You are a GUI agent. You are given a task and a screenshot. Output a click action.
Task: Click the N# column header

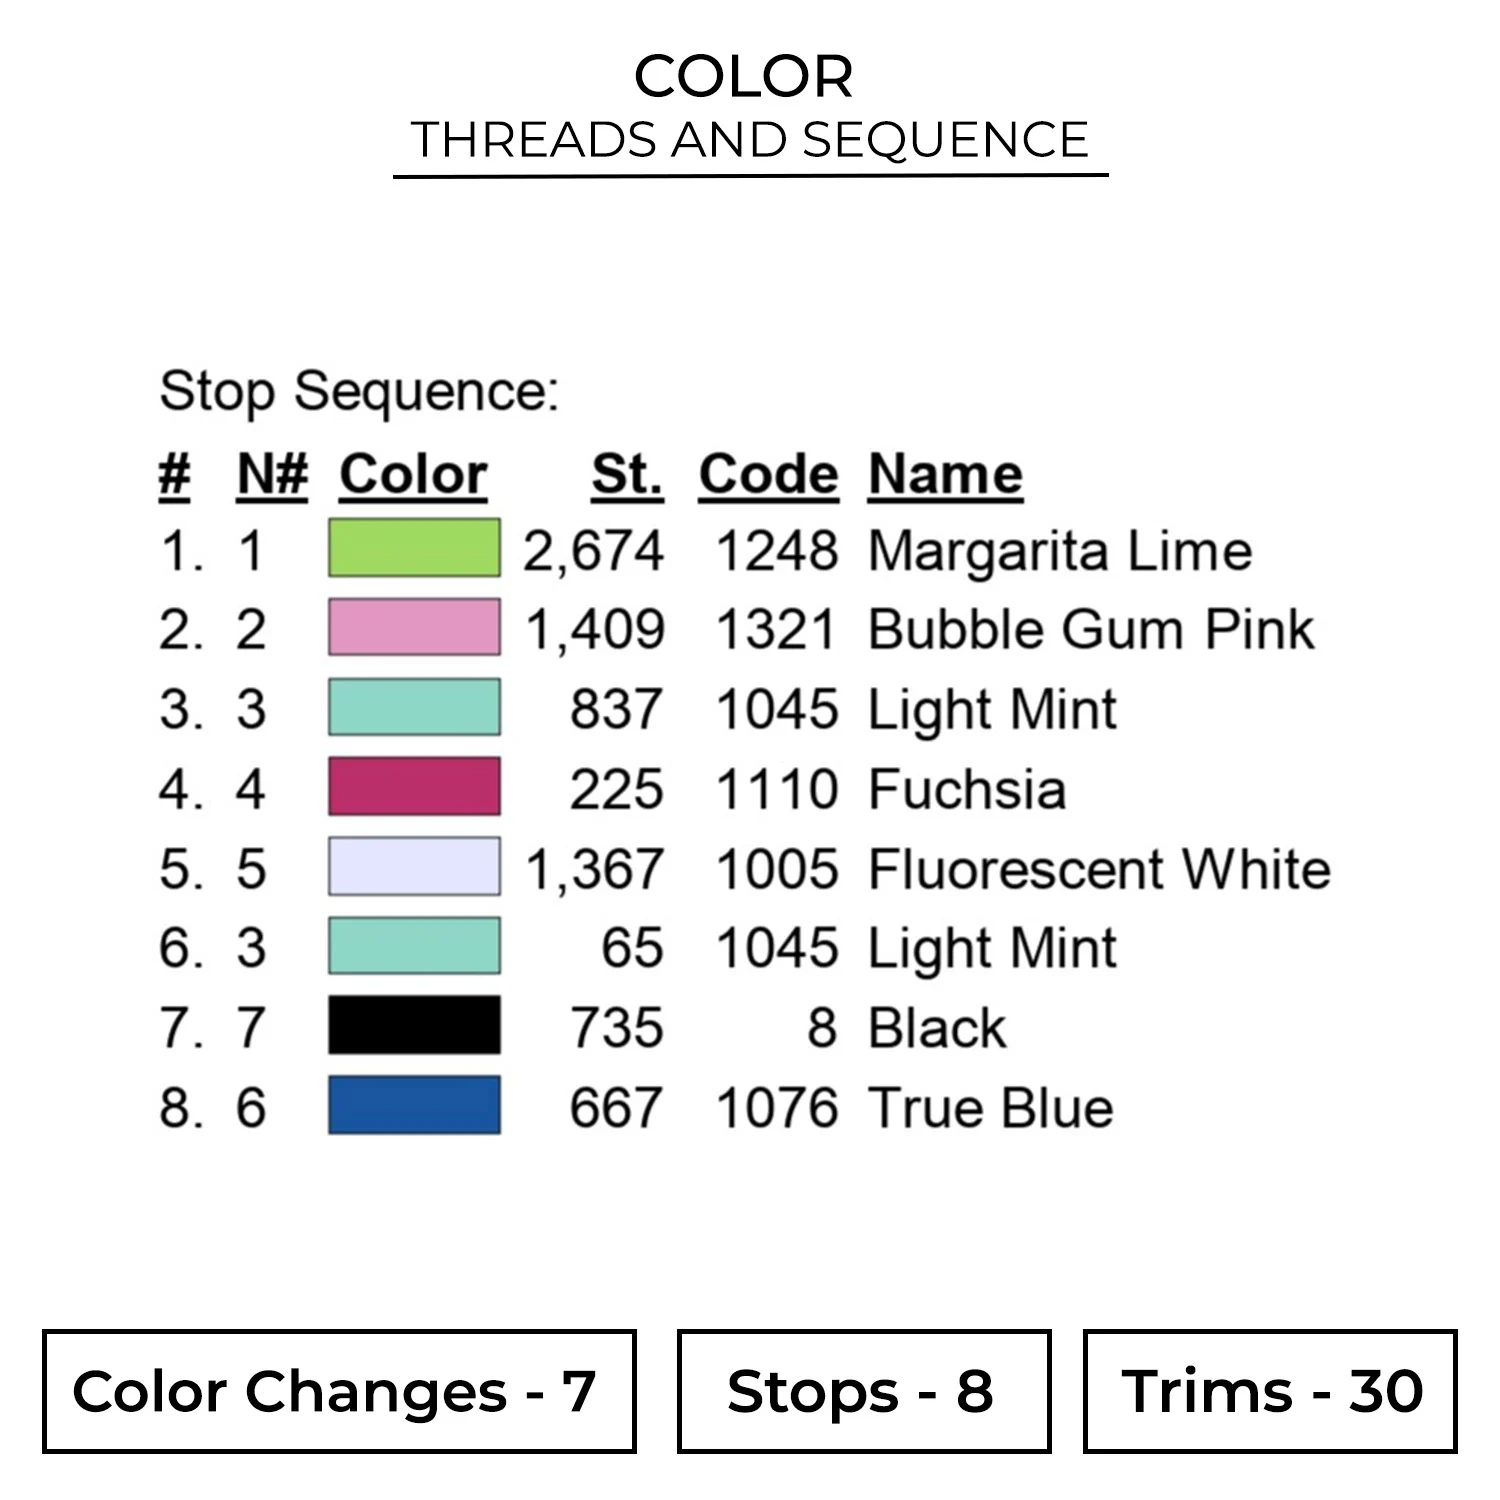[272, 474]
